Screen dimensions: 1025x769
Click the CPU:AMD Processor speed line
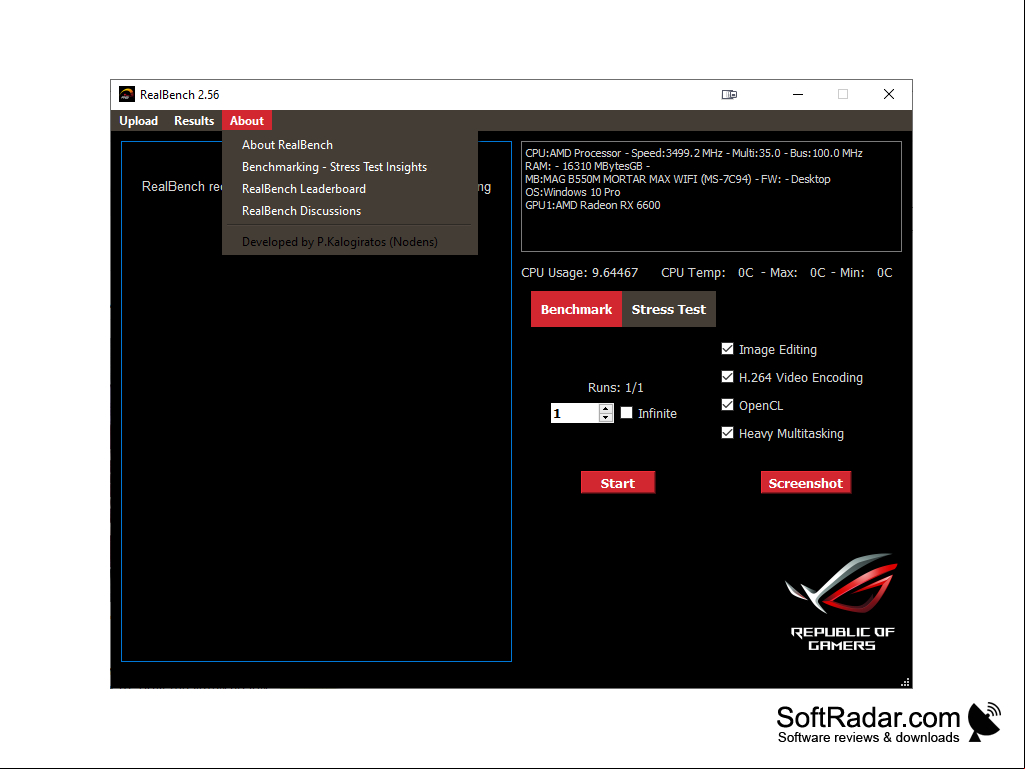point(694,153)
